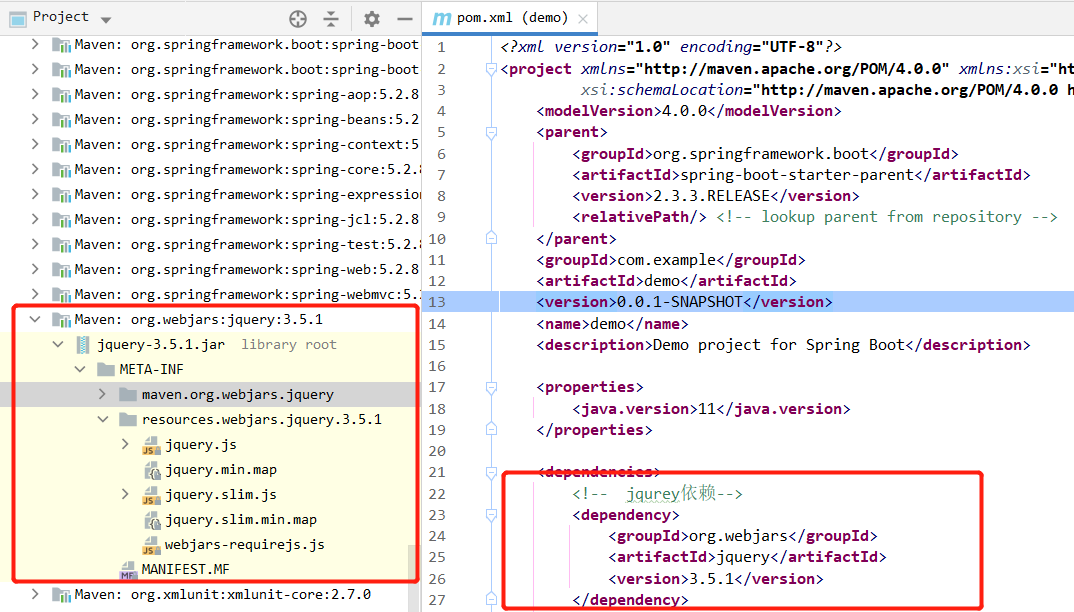1074x612 pixels.
Task: Click spring-test library icon
Action: point(62,245)
